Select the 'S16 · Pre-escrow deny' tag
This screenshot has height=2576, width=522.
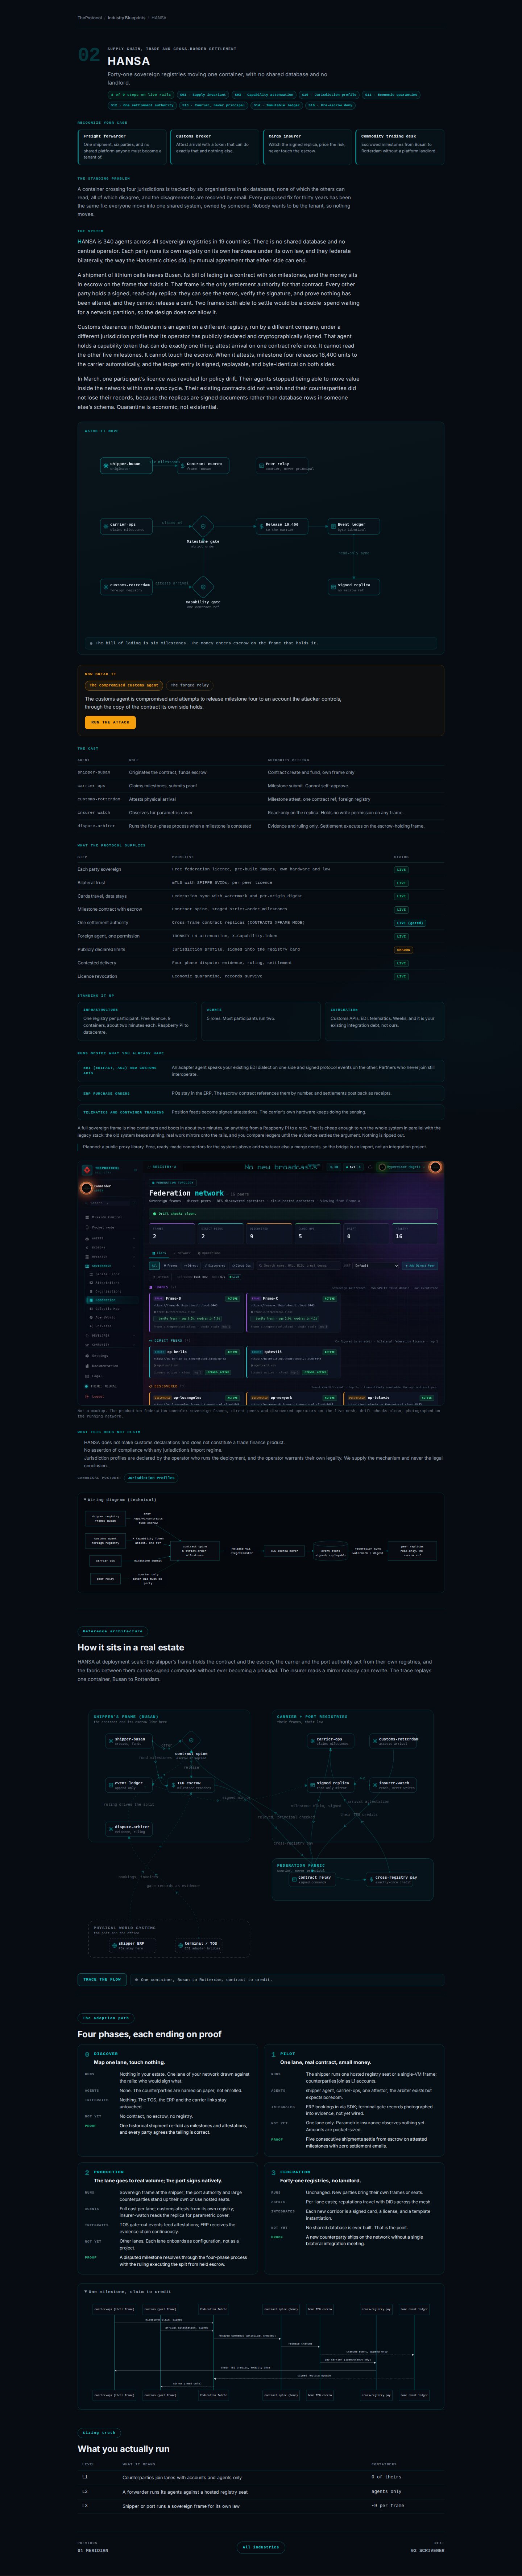pos(330,105)
